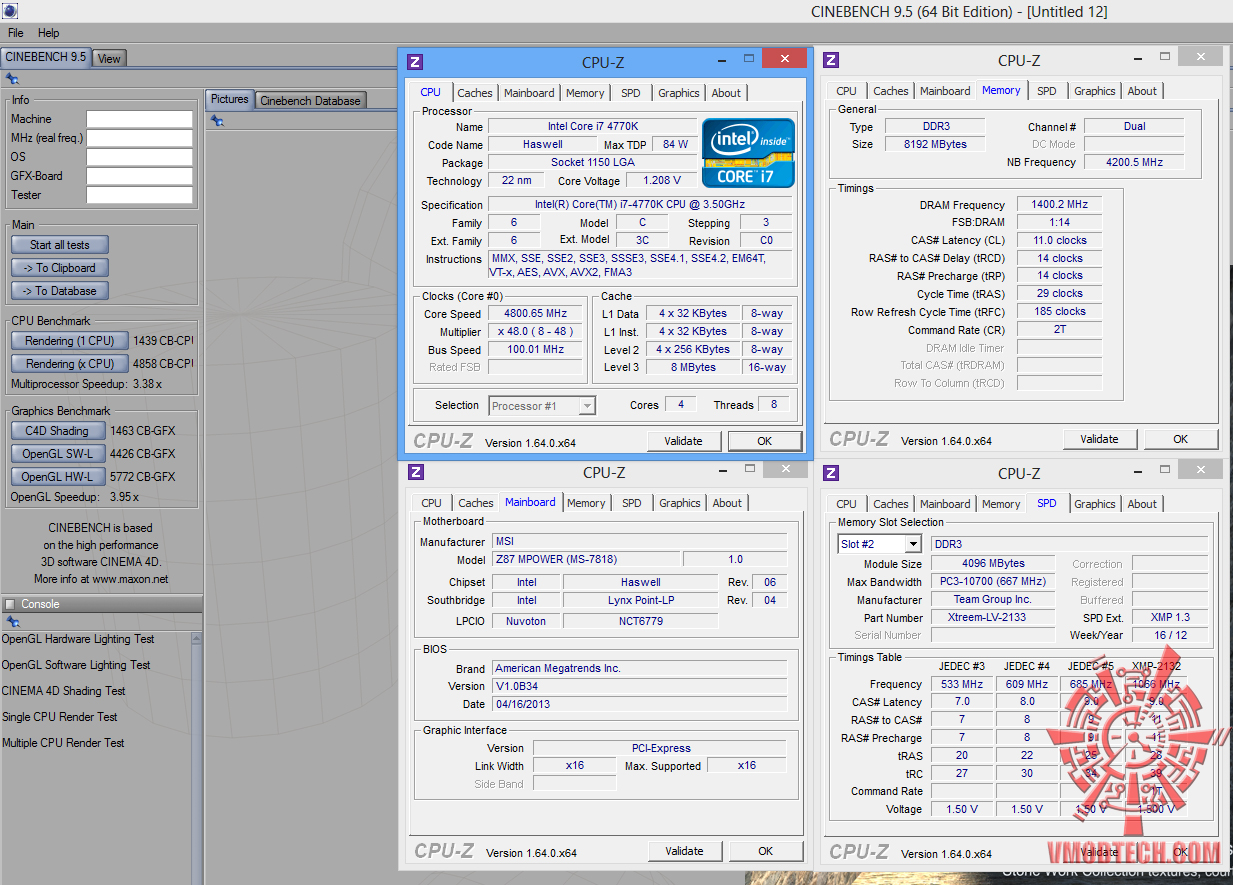Screen dimensions: 1233x885
Task: Open the View tab in Cinebench
Action: pyautogui.click(x=109, y=59)
